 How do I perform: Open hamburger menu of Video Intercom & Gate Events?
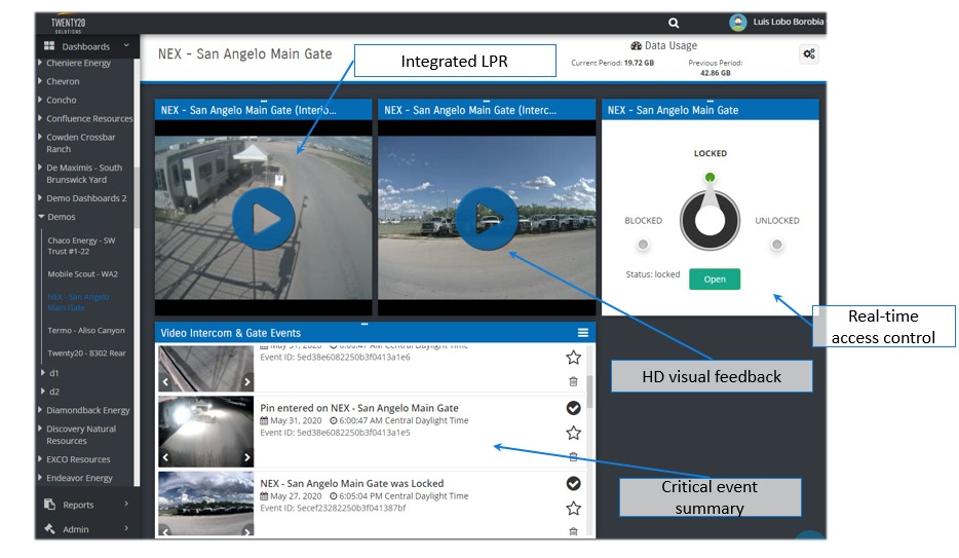[583, 332]
